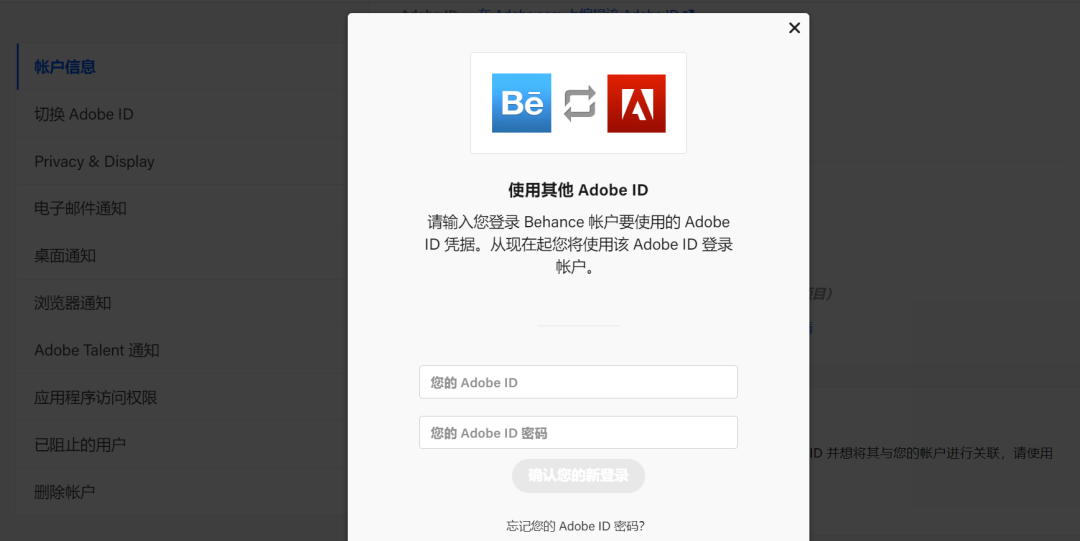Open 浏览器通知 settings
Screen dimensions: 1080x541
[183, 303]
